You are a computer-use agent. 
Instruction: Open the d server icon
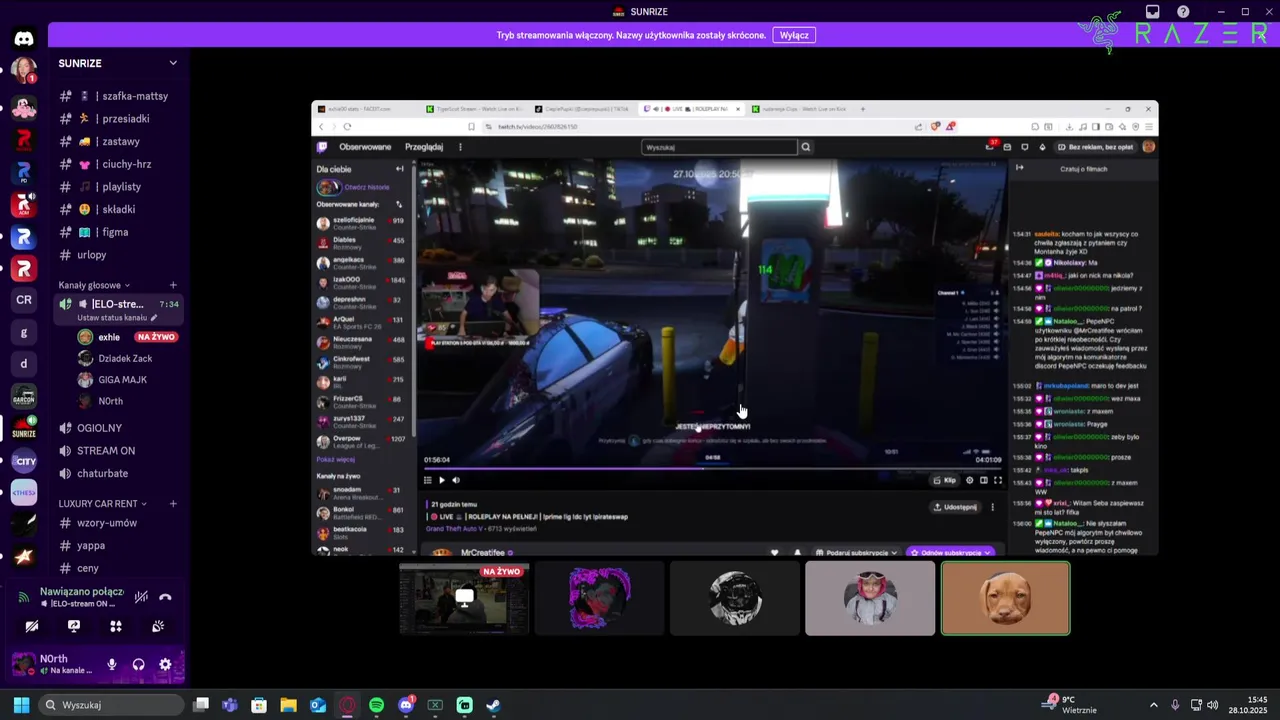24,364
